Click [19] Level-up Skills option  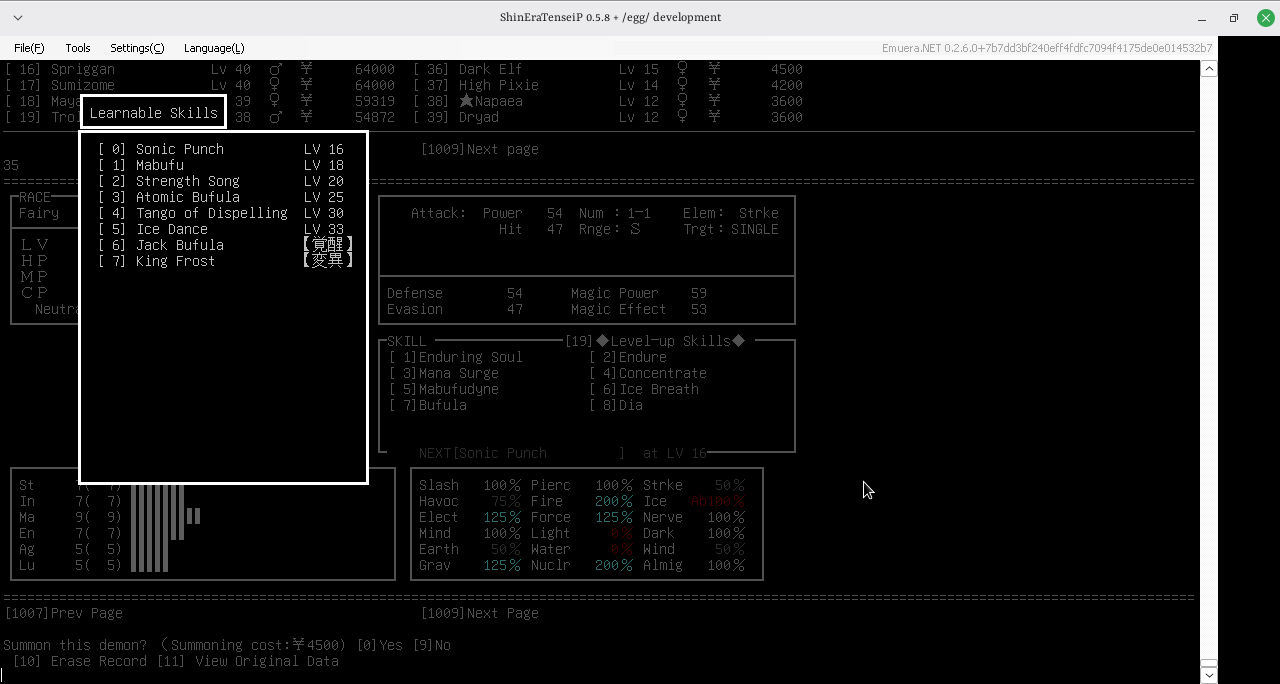[655, 341]
